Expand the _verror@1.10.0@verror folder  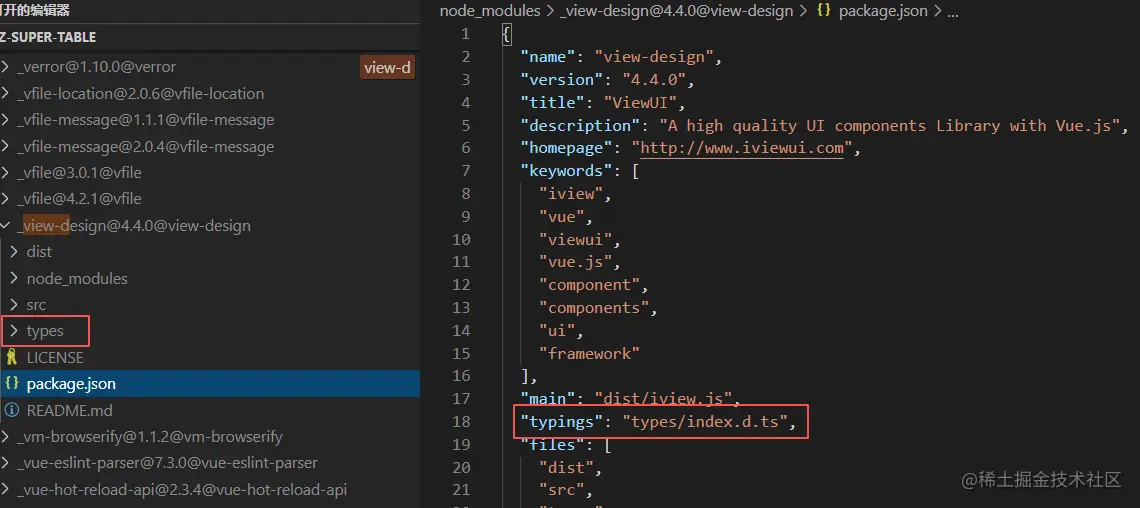5,67
